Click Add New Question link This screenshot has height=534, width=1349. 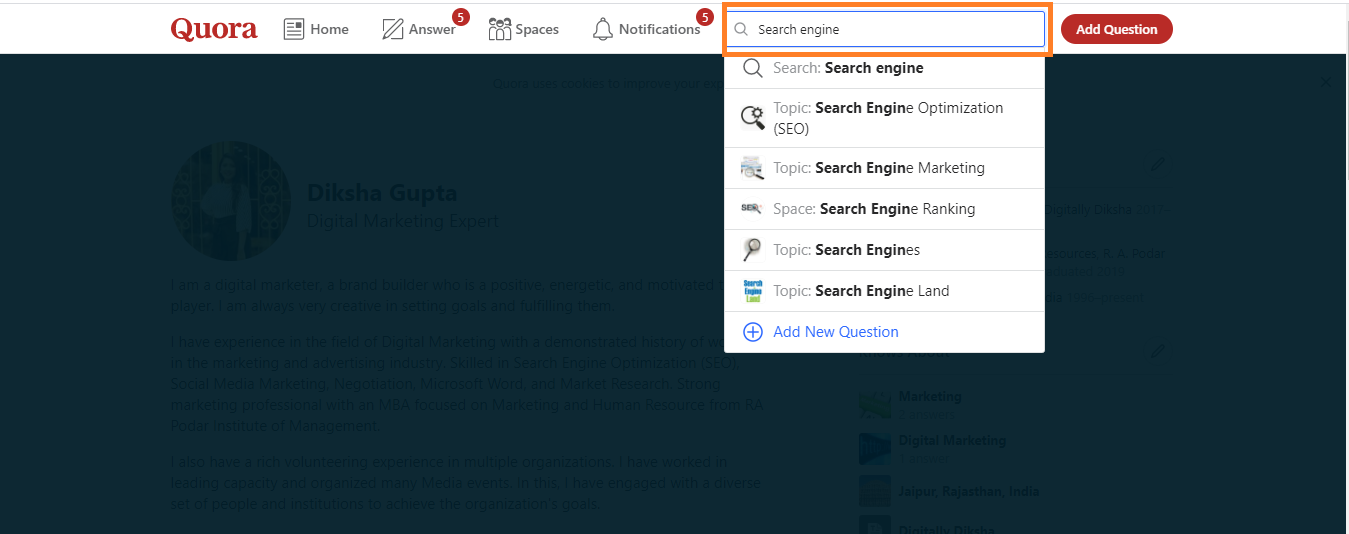pos(836,332)
